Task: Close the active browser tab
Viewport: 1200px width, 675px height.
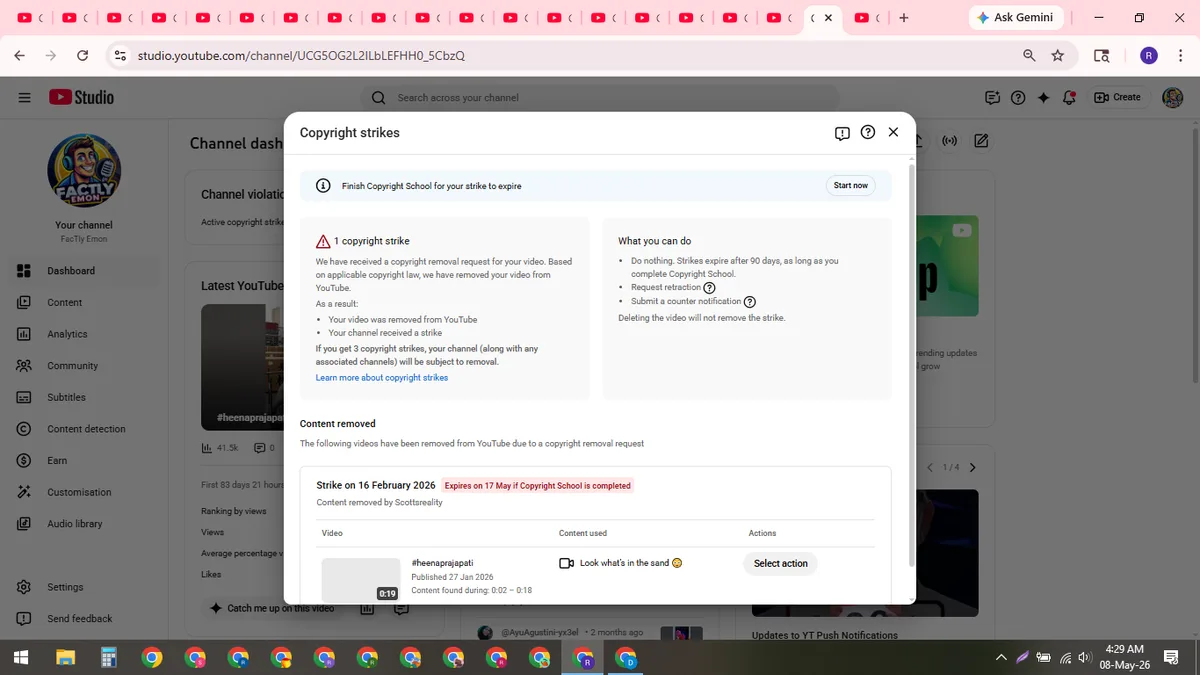Action: coord(828,18)
